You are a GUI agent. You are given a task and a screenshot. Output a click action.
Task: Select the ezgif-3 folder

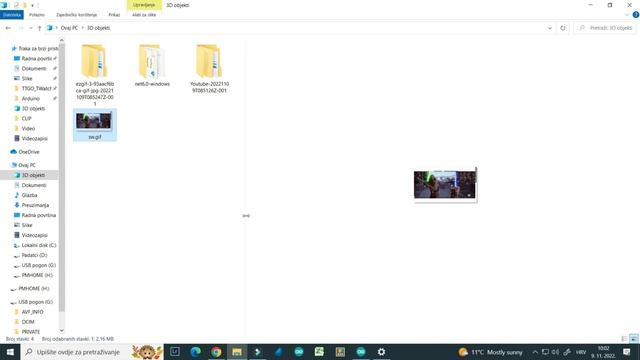(95, 75)
